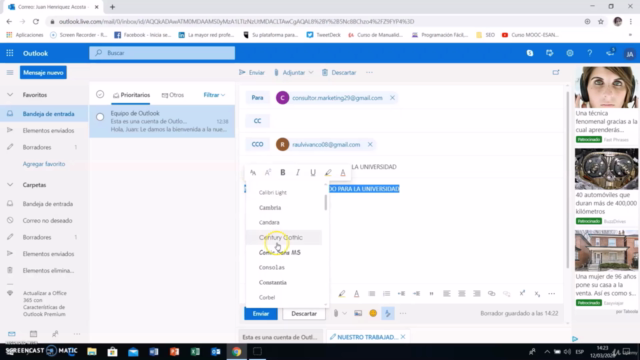Align text to the left

point(447,293)
